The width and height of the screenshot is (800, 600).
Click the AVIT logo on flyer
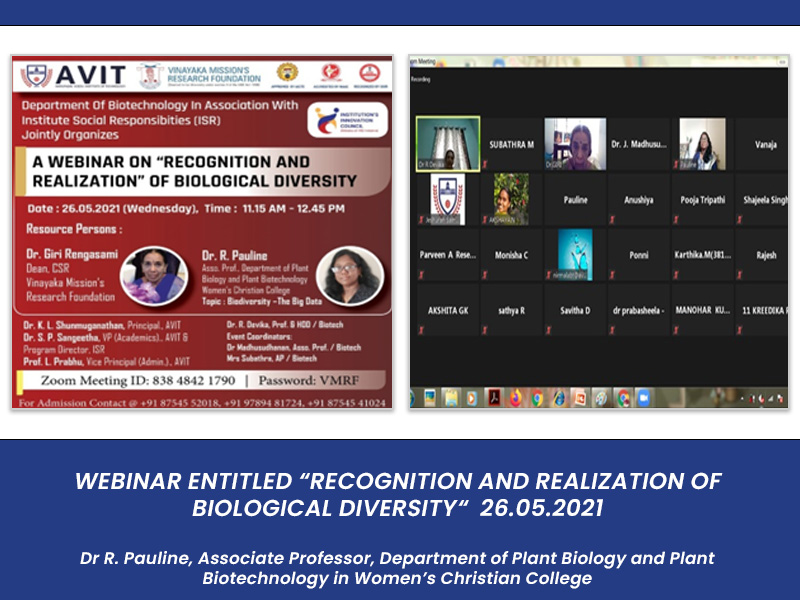point(75,76)
